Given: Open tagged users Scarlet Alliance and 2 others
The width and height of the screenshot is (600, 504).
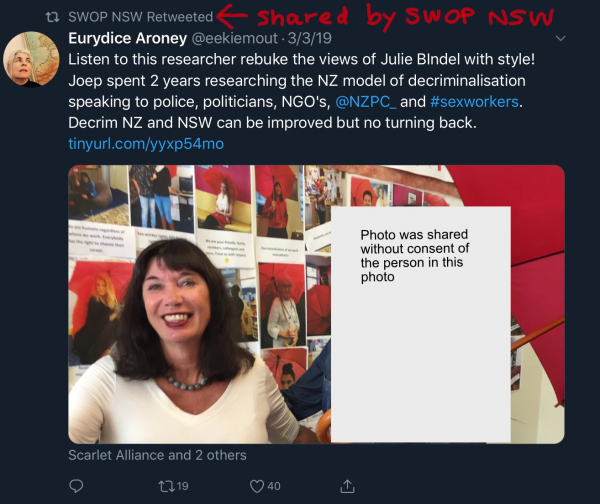Looking at the screenshot, I should coord(157,455).
